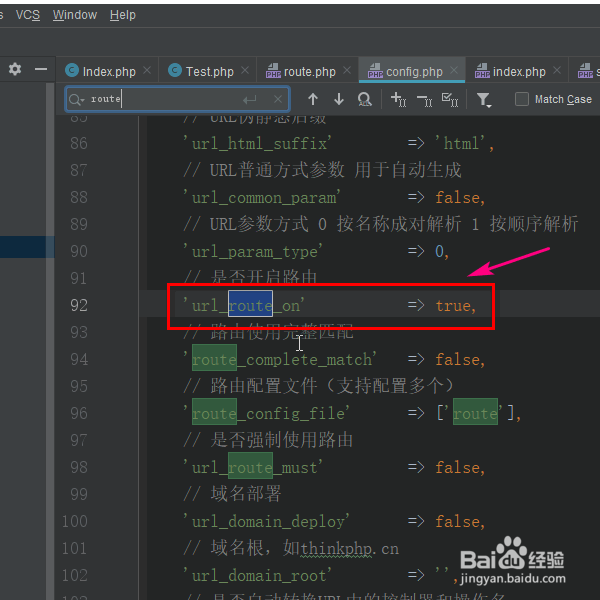Image resolution: width=600 pixels, height=600 pixels.
Task: Click the highlighted route in url_route_on
Action: click(x=250, y=305)
